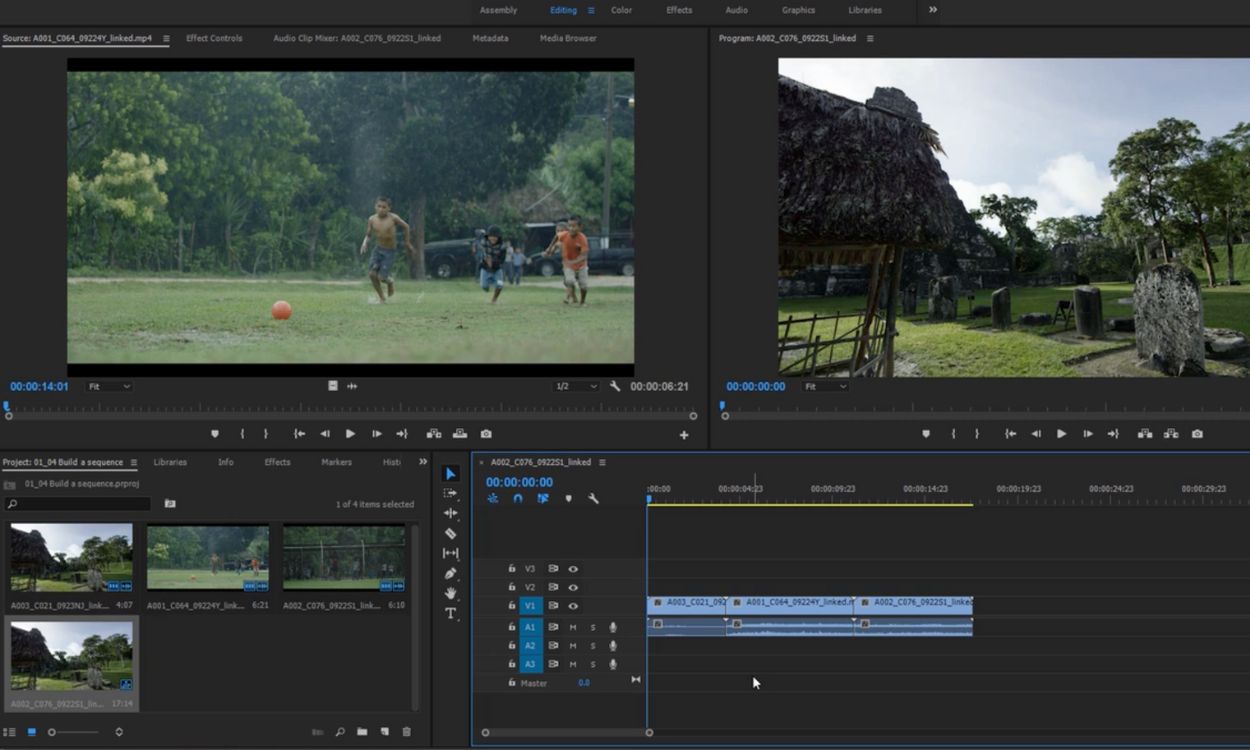
Task: Open the timeline settings wrench icon
Action: [594, 498]
